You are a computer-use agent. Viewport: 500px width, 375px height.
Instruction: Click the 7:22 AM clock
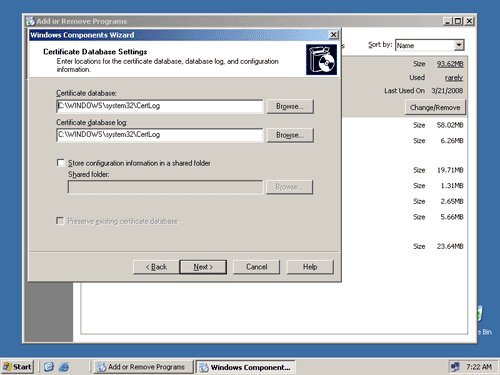coord(479,367)
